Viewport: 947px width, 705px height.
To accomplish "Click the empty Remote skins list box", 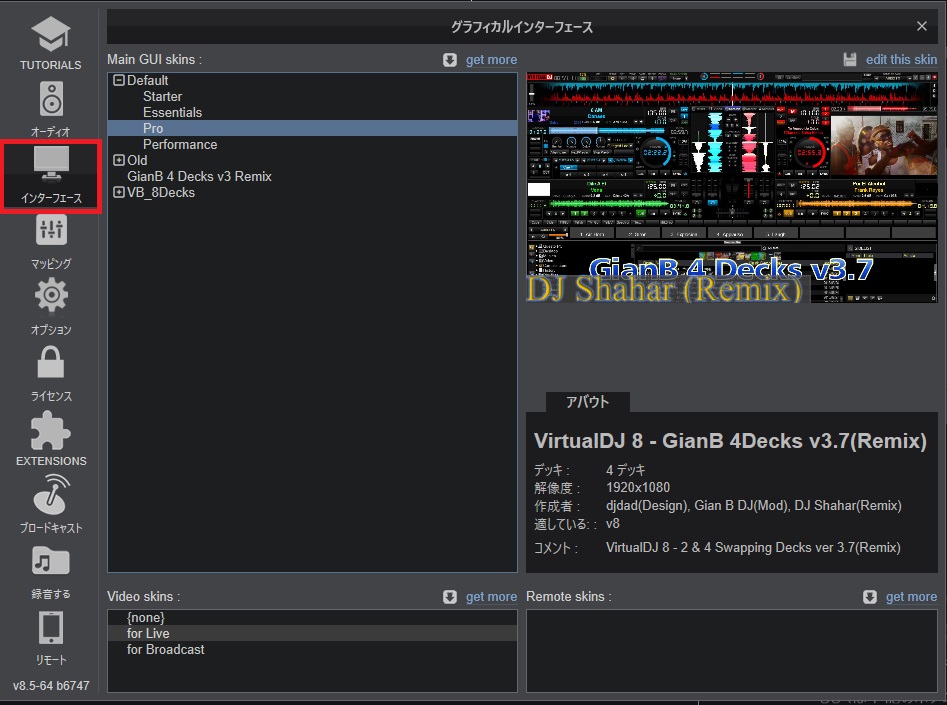I will pyautogui.click(x=731, y=651).
